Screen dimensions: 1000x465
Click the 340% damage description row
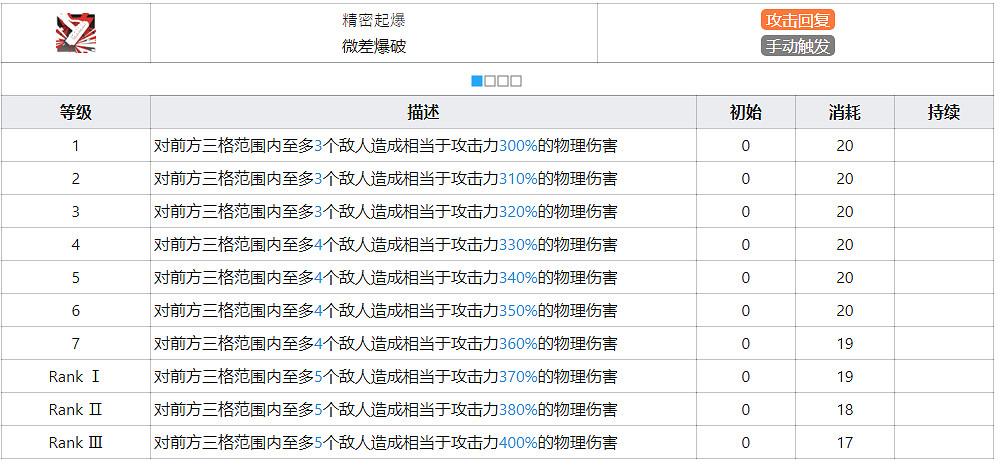pyautogui.click(x=423, y=277)
